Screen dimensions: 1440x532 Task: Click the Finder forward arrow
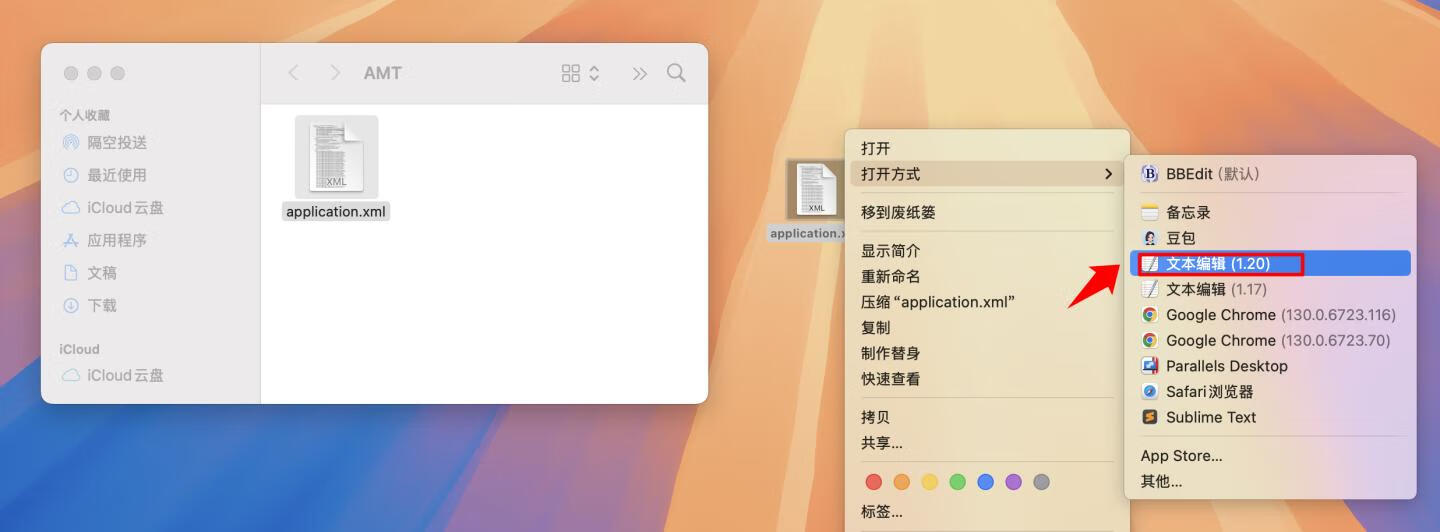(335, 73)
